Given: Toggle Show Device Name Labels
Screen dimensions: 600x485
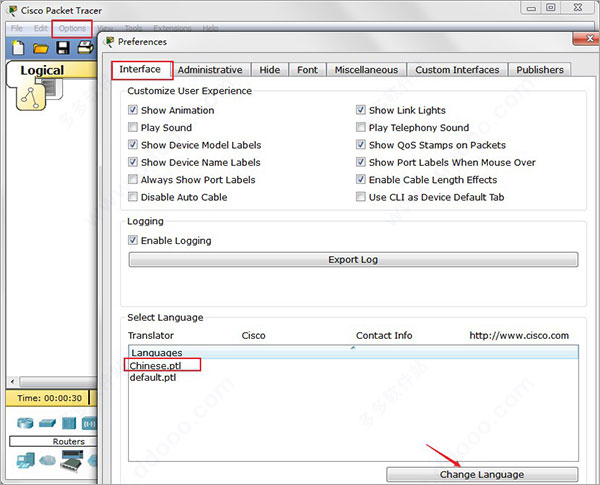Looking at the screenshot, I should coord(132,162).
